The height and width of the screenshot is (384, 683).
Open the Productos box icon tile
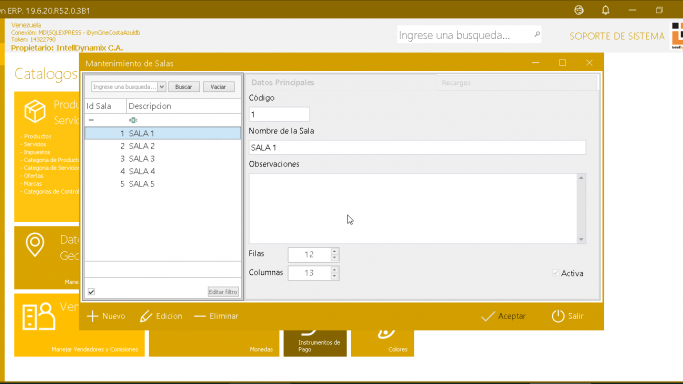[35, 111]
